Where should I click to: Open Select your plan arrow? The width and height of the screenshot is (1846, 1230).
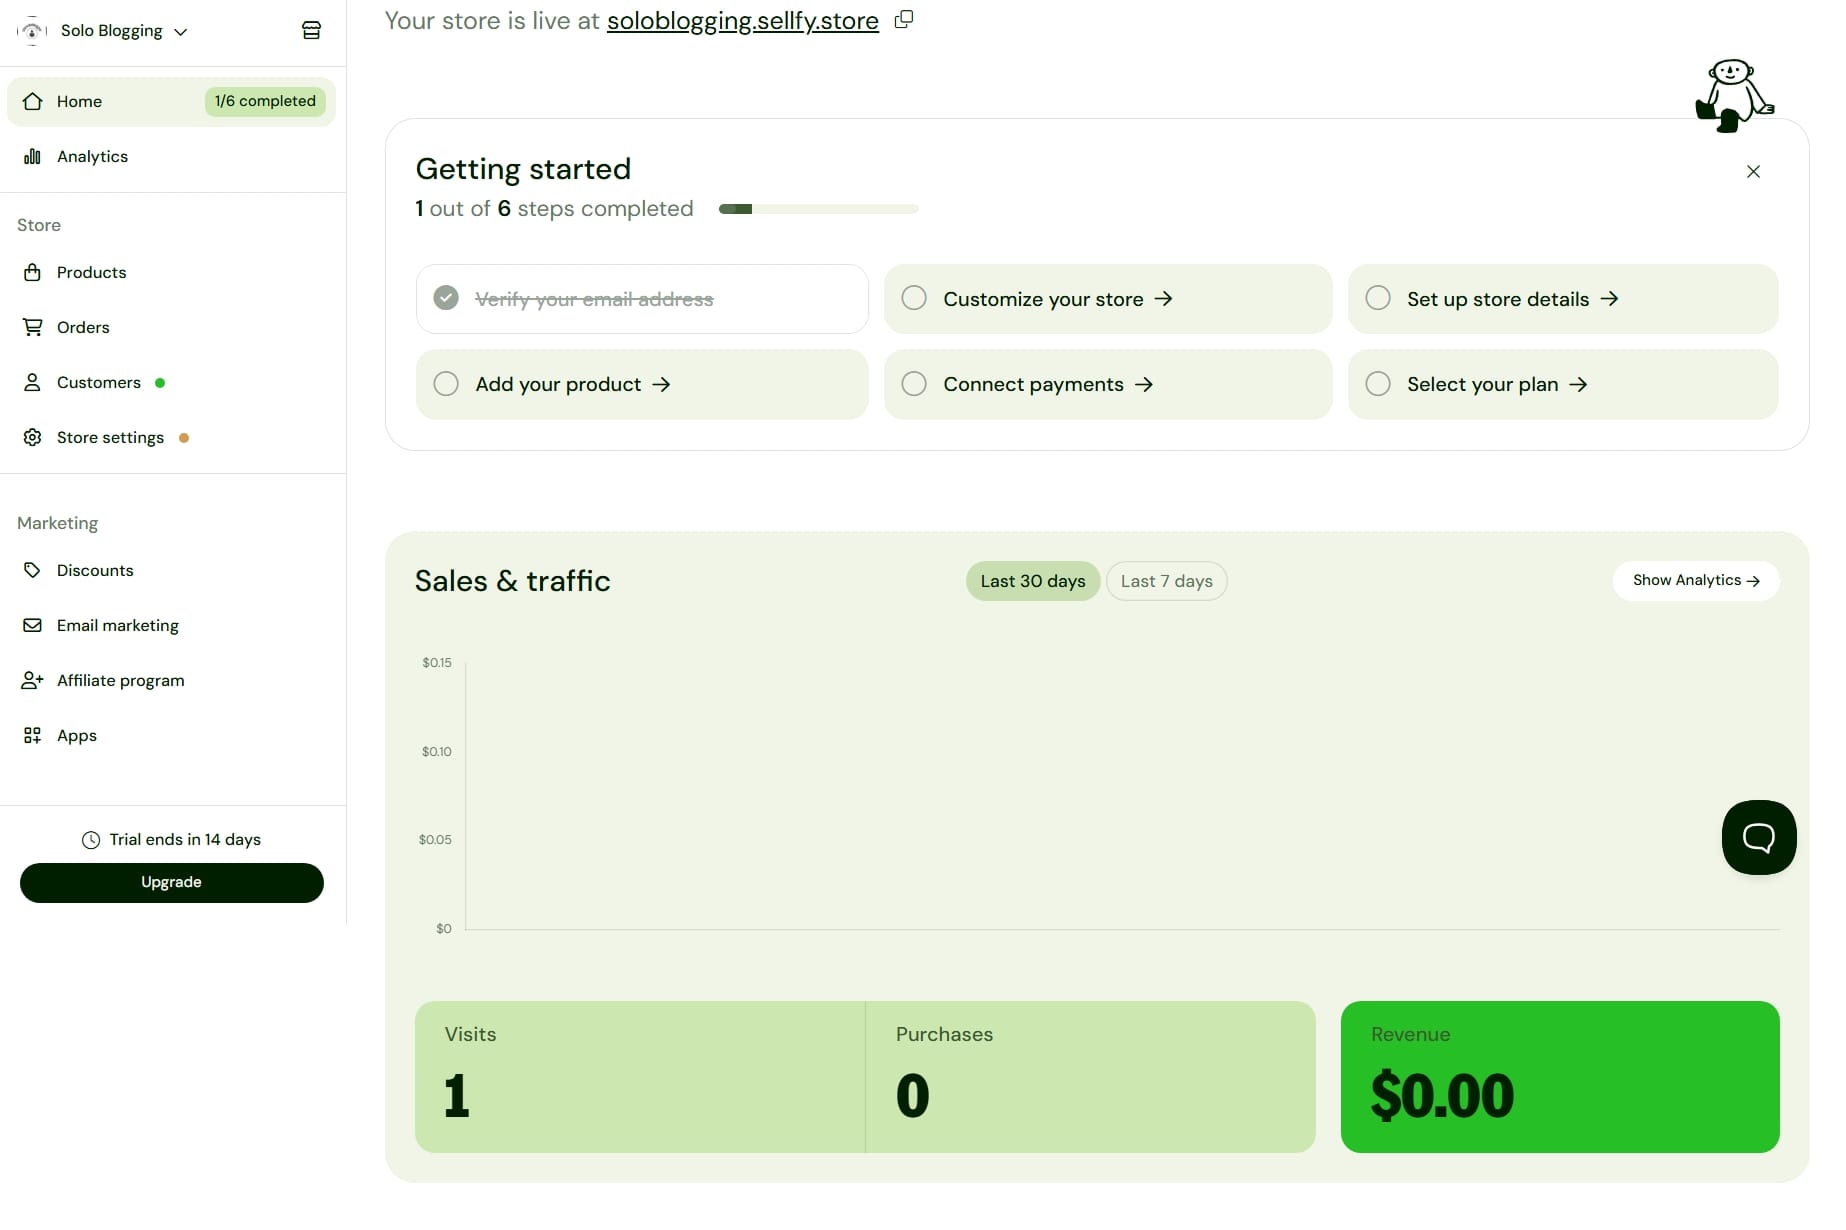1578,385
